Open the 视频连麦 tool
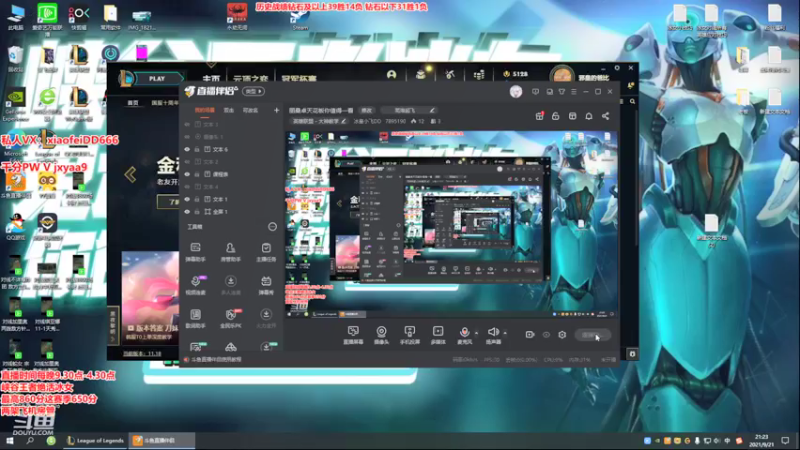 (x=195, y=285)
